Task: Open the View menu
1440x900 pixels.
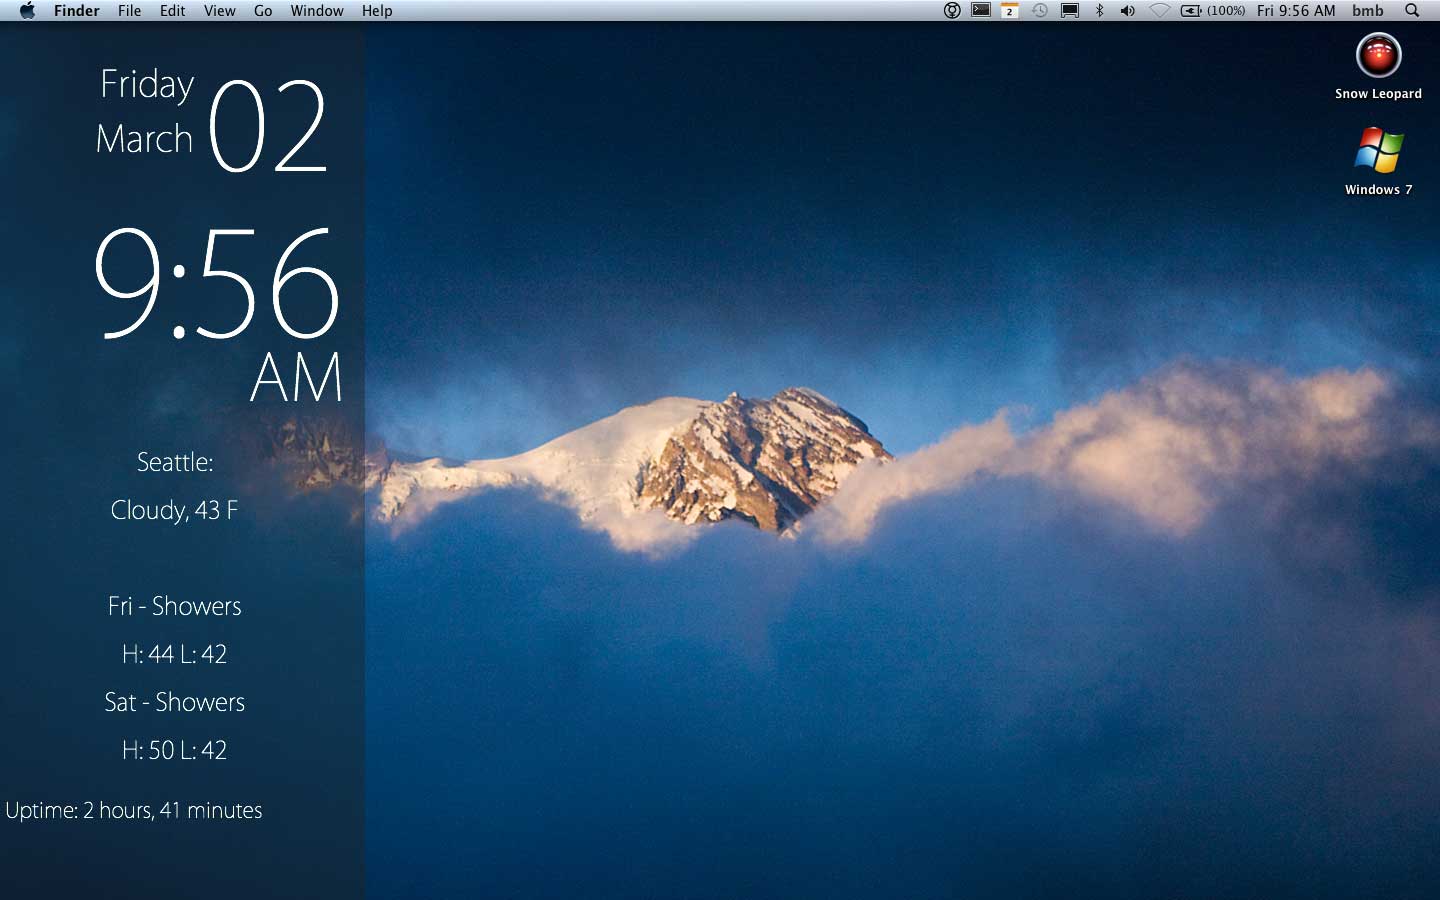Action: (x=219, y=10)
